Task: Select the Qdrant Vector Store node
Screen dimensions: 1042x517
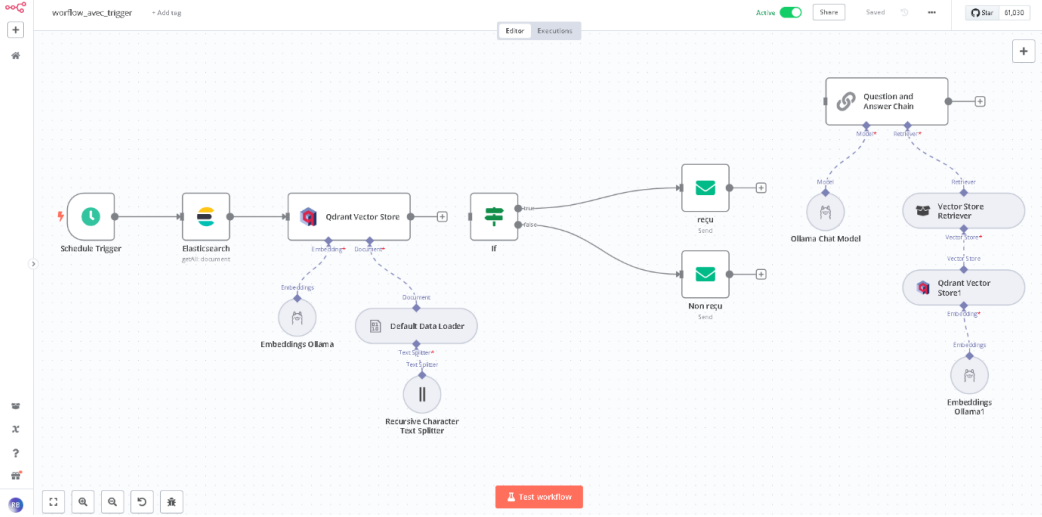Action: pyautogui.click(x=349, y=217)
